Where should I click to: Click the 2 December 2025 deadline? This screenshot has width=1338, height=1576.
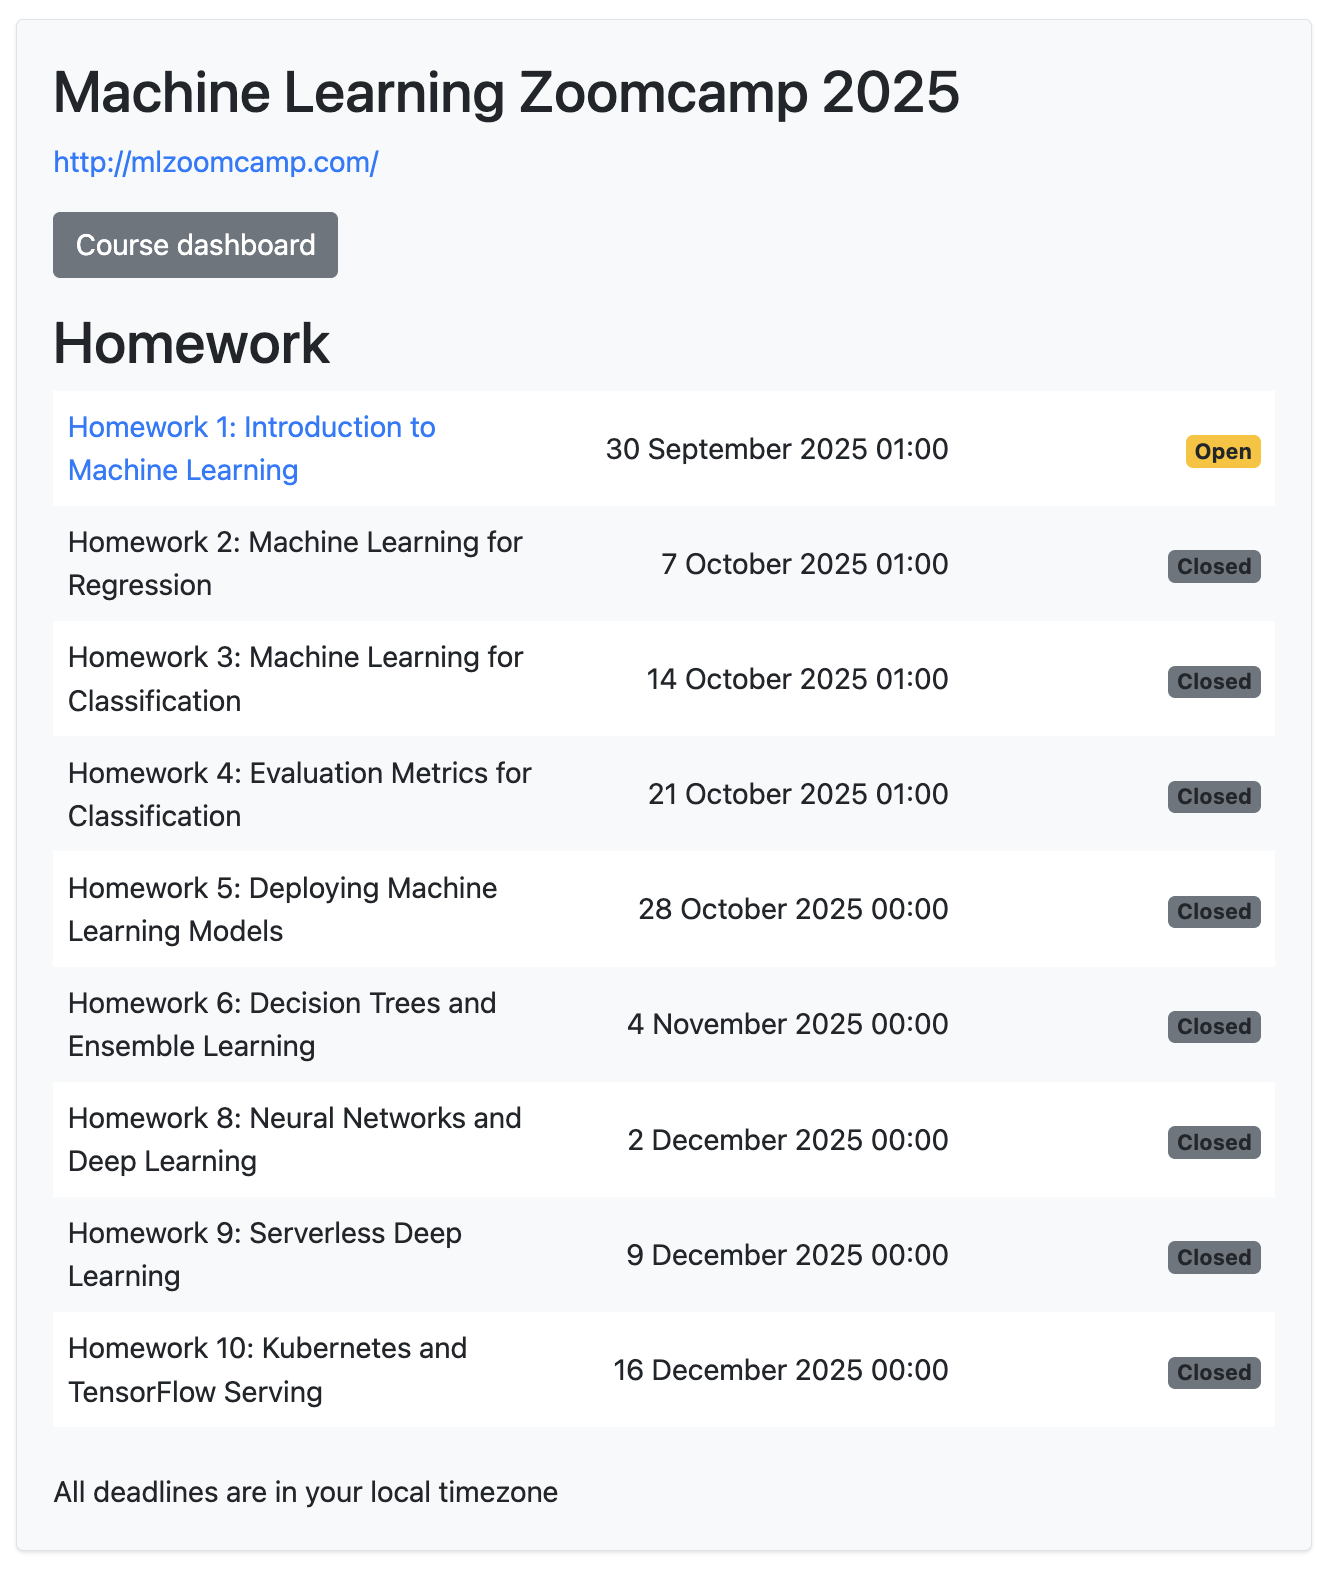tap(787, 1140)
